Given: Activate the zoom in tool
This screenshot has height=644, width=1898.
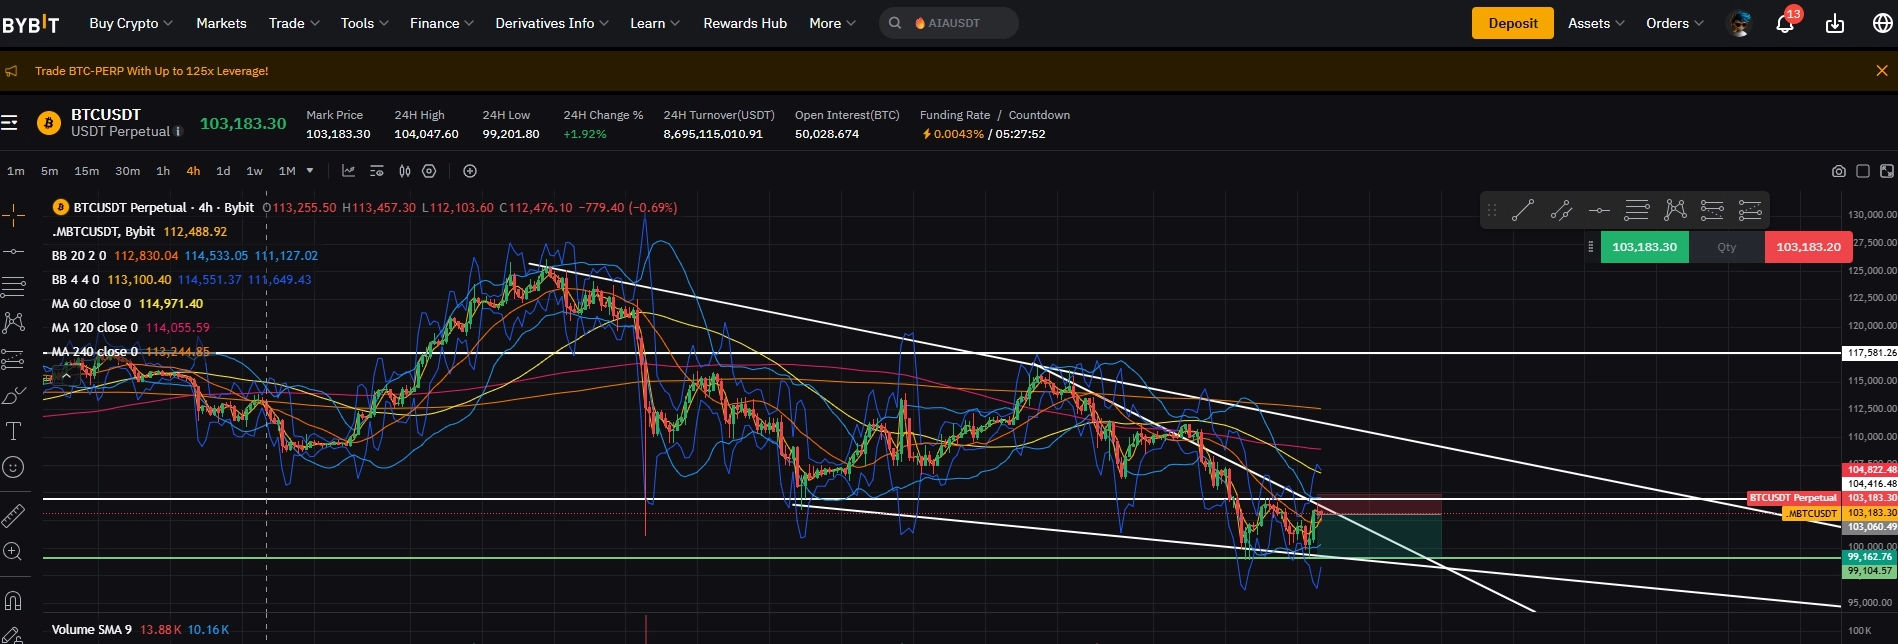Looking at the screenshot, I should click(13, 552).
